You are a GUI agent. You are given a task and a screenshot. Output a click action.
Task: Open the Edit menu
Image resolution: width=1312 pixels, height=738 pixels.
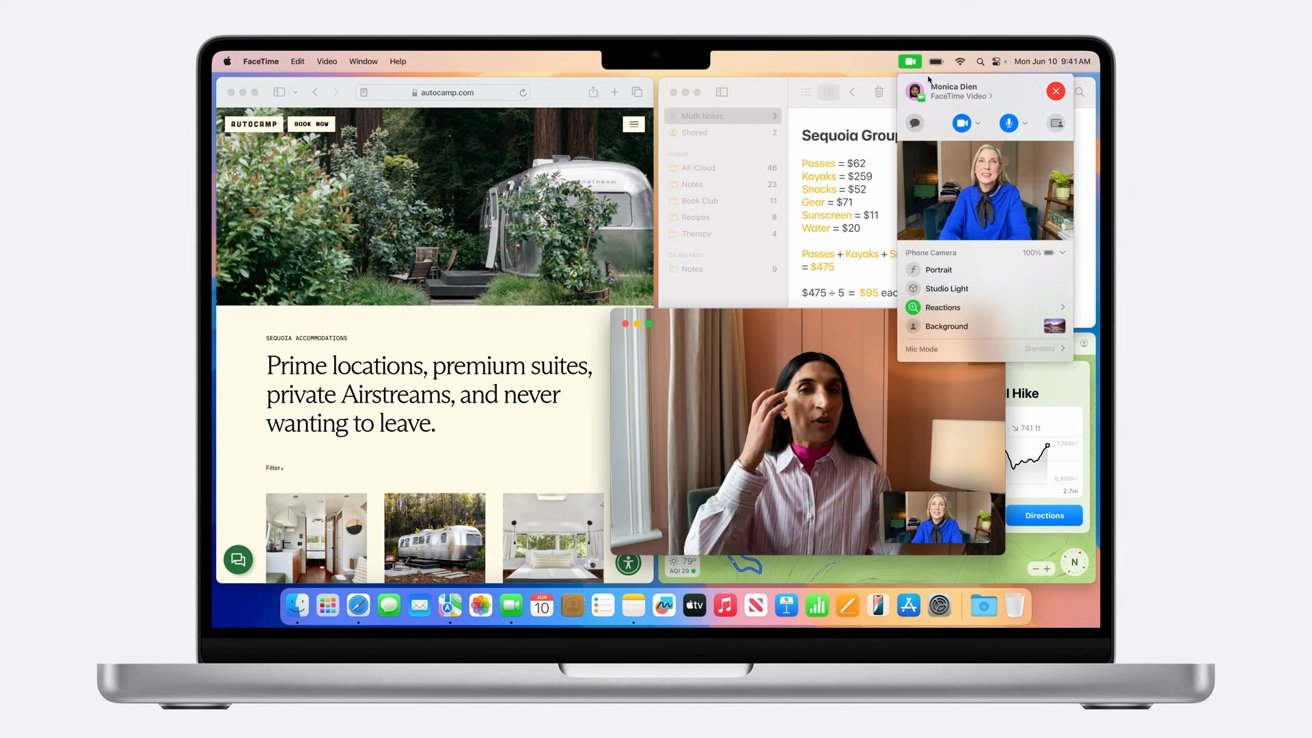coord(298,61)
